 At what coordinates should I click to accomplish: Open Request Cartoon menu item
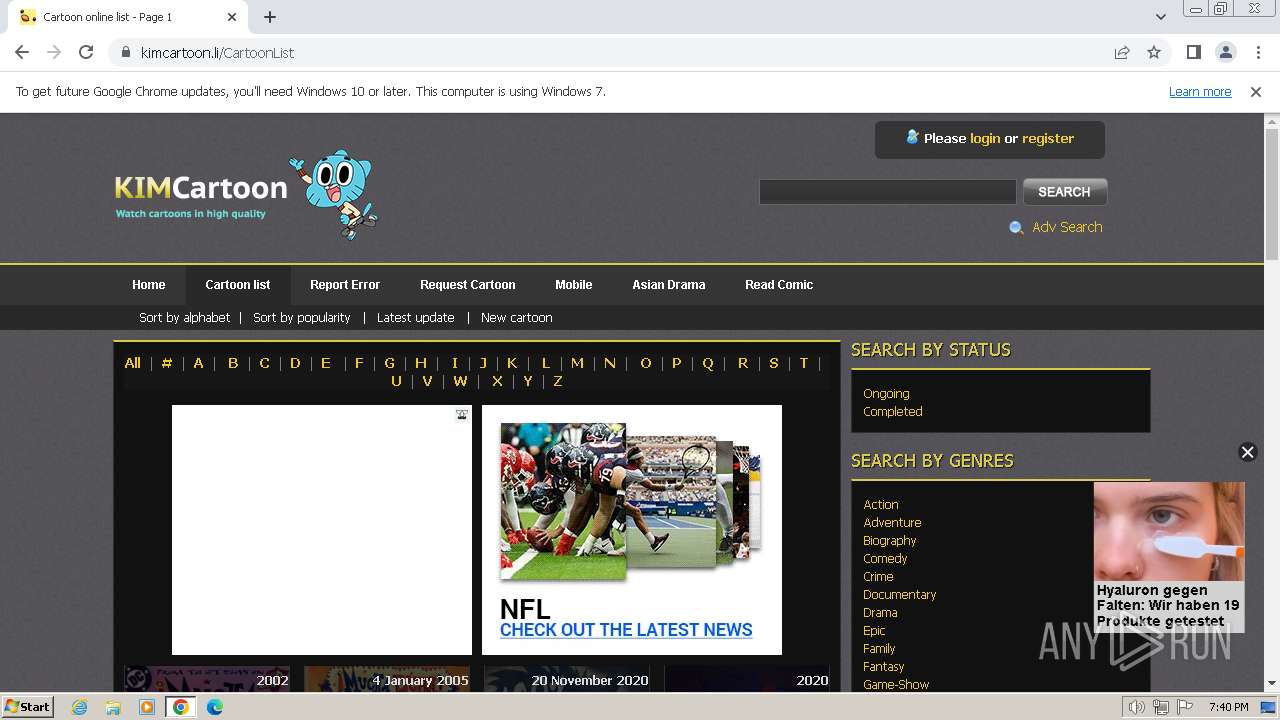(468, 284)
